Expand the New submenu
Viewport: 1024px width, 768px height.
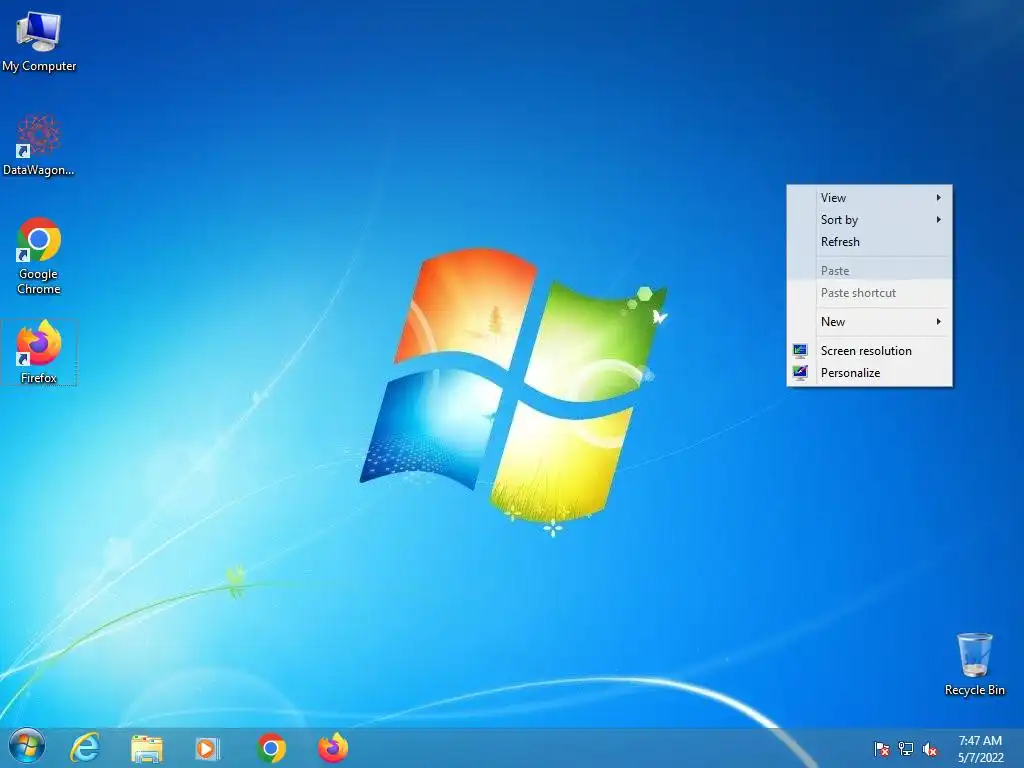869,321
